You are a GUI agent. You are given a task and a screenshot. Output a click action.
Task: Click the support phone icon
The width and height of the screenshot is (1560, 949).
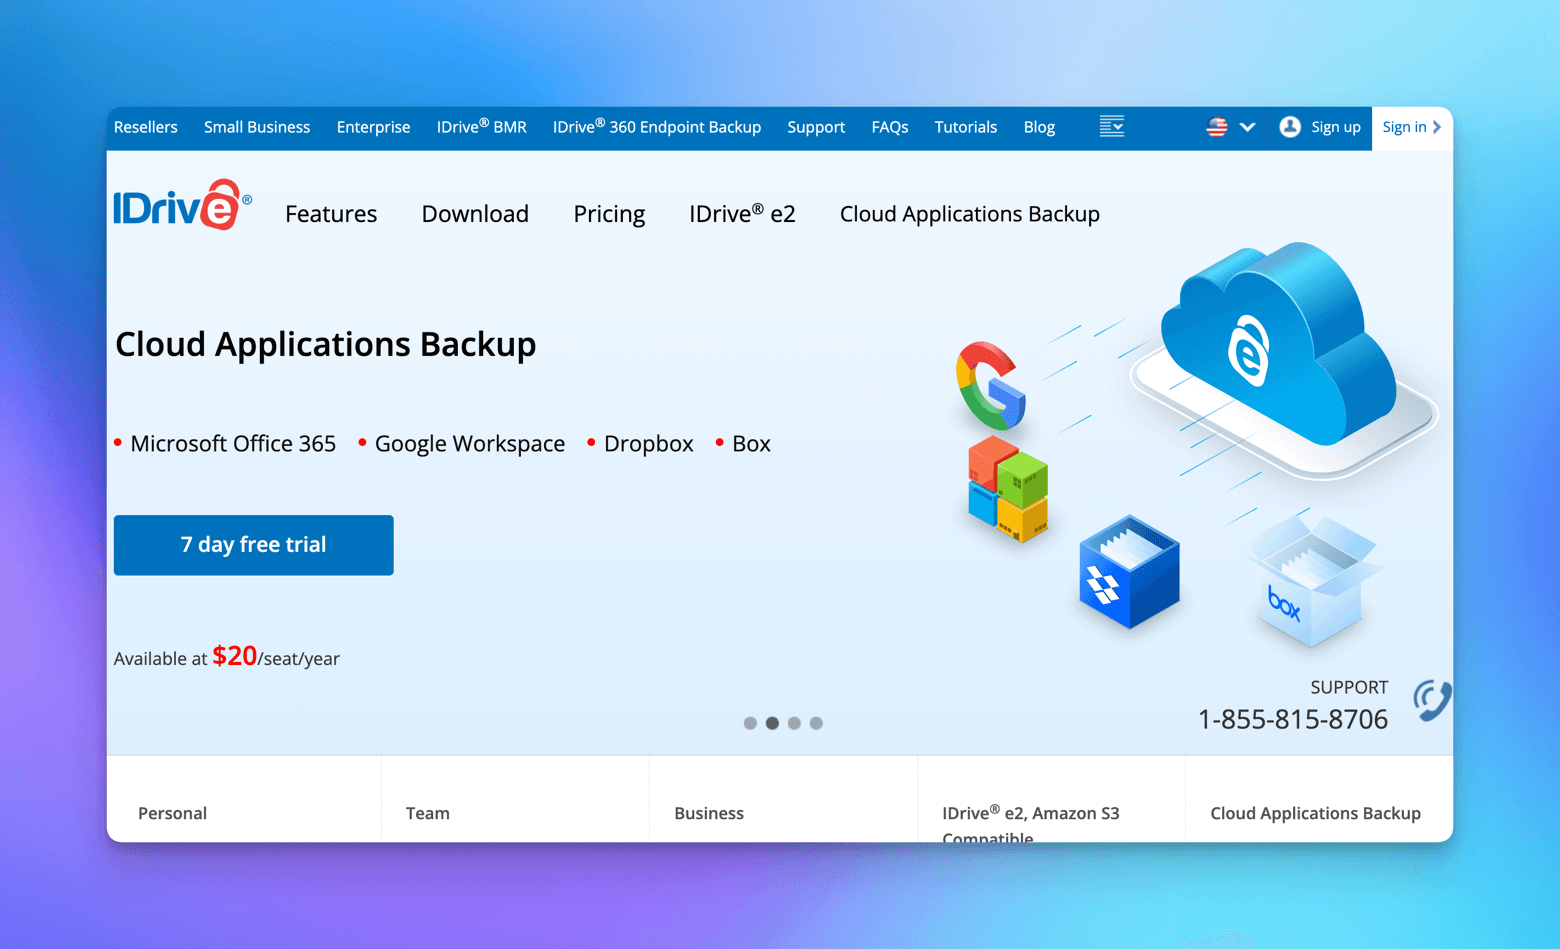pyautogui.click(x=1431, y=700)
